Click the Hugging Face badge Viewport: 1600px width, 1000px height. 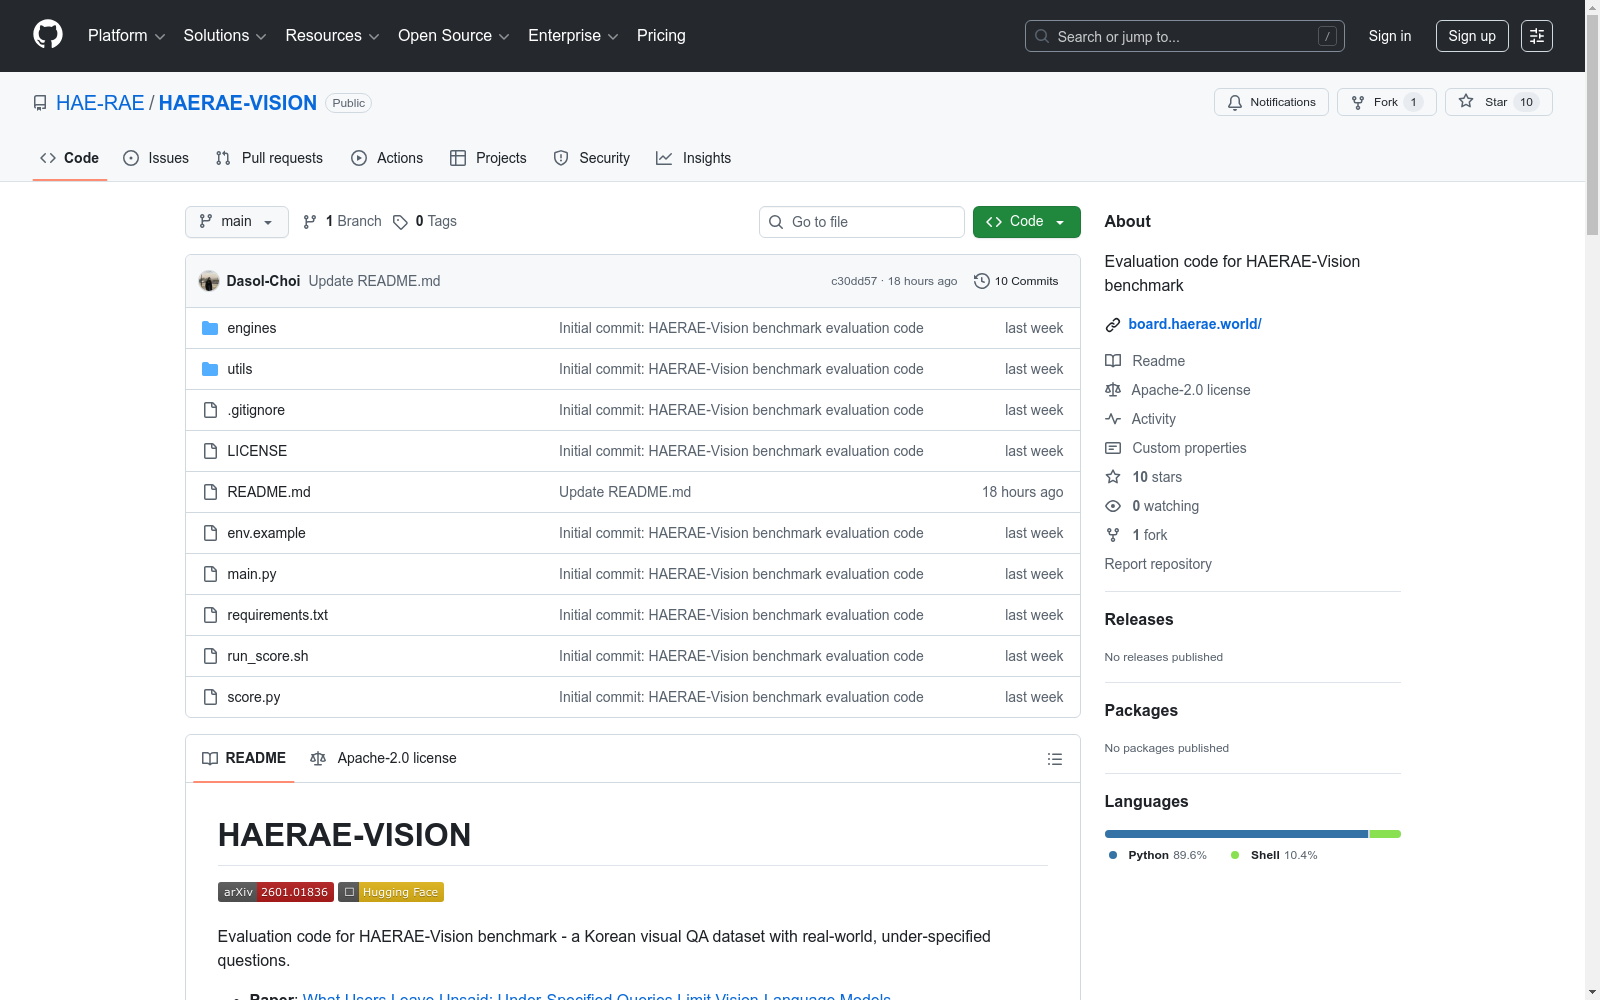click(391, 892)
